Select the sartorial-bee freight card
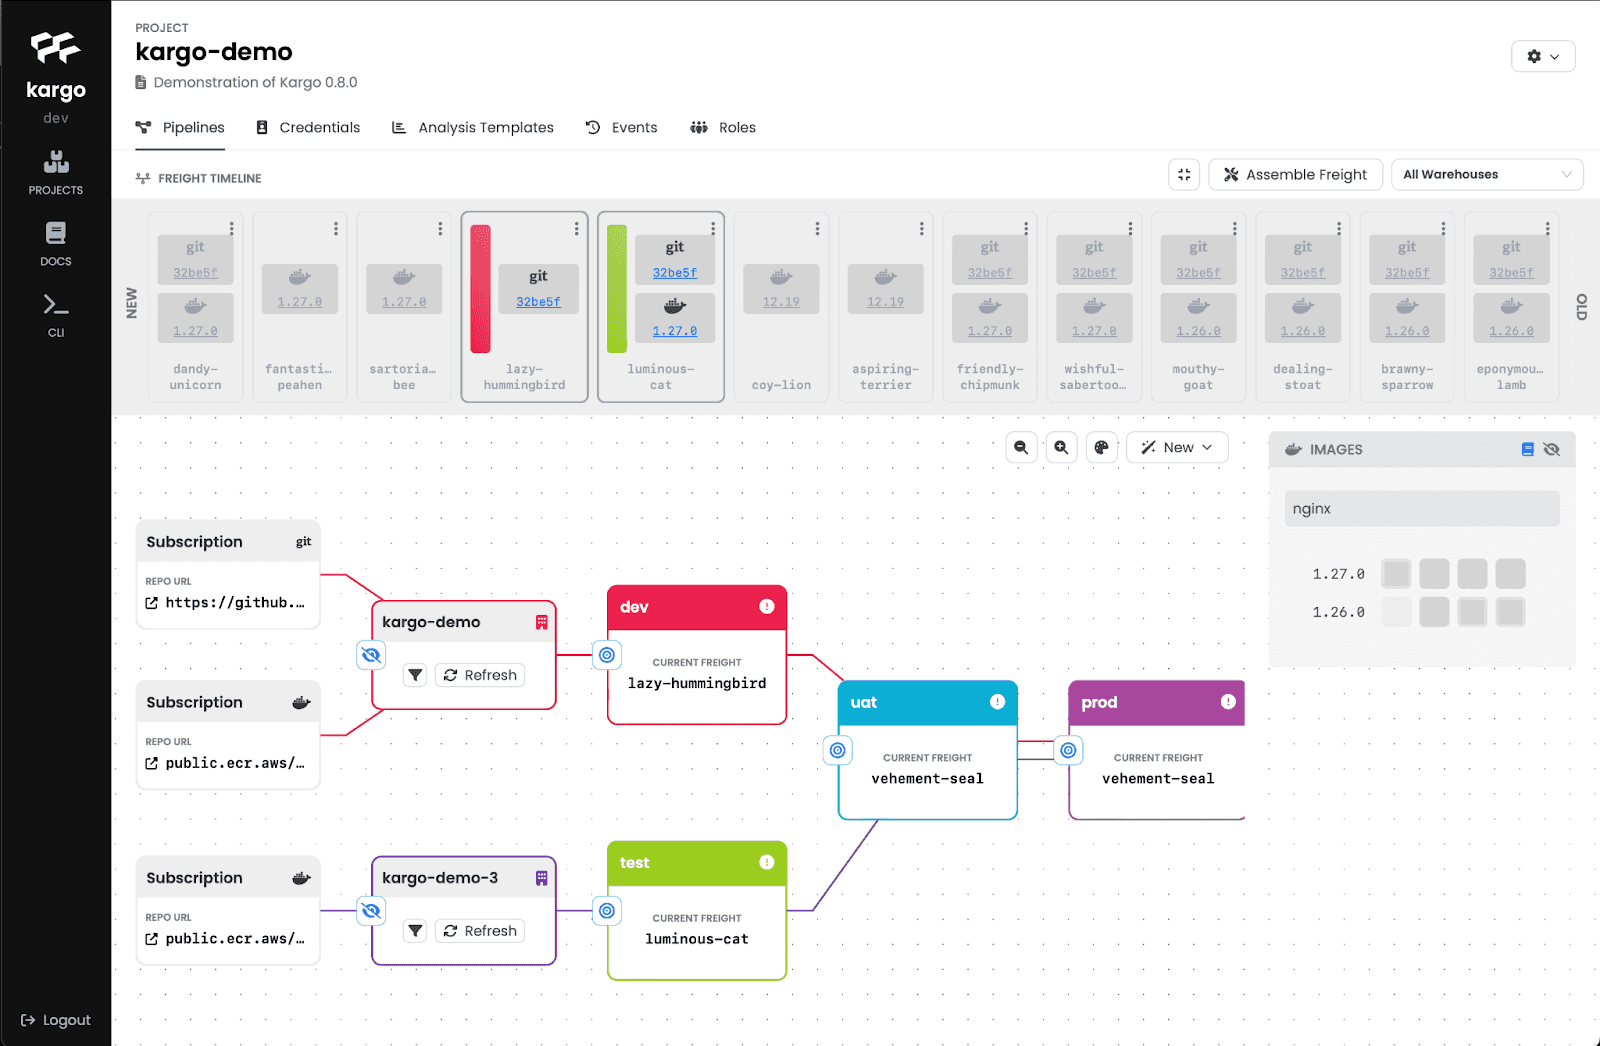Image resolution: width=1600 pixels, height=1046 pixels. click(x=404, y=307)
